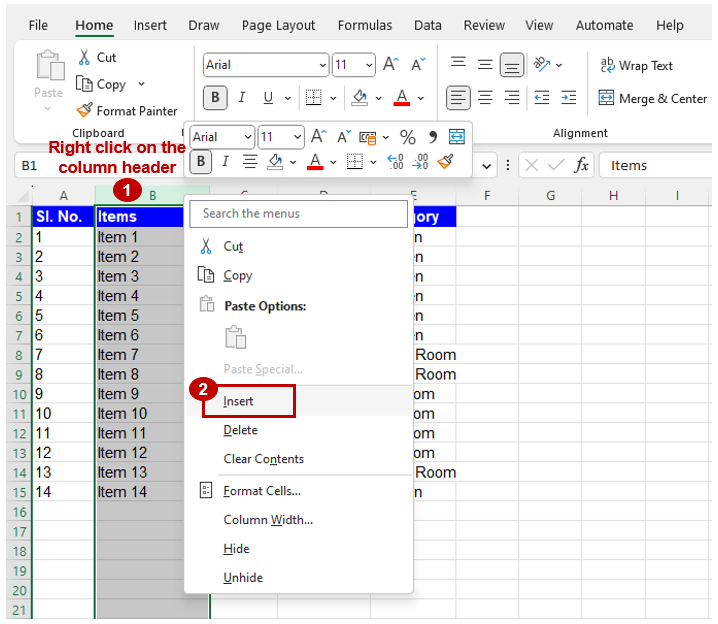The height and width of the screenshot is (624, 718).
Task: Open the ribbon Font Color dropdown arrow
Action: pyautogui.click(x=421, y=98)
